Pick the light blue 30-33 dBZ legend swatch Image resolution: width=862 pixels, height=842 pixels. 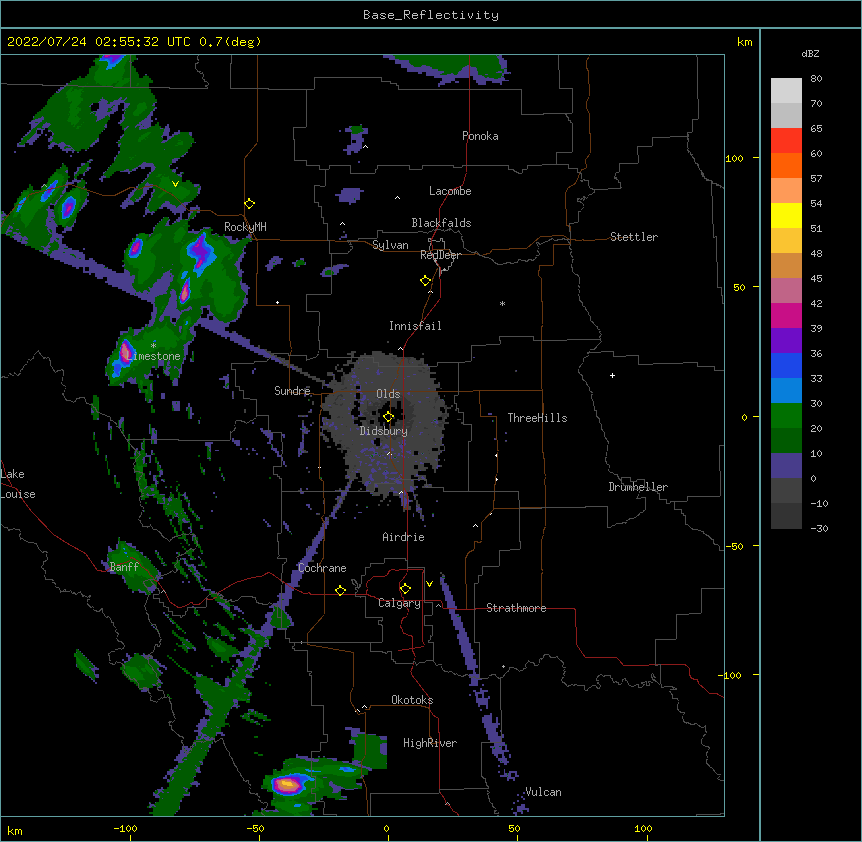[x=786, y=390]
